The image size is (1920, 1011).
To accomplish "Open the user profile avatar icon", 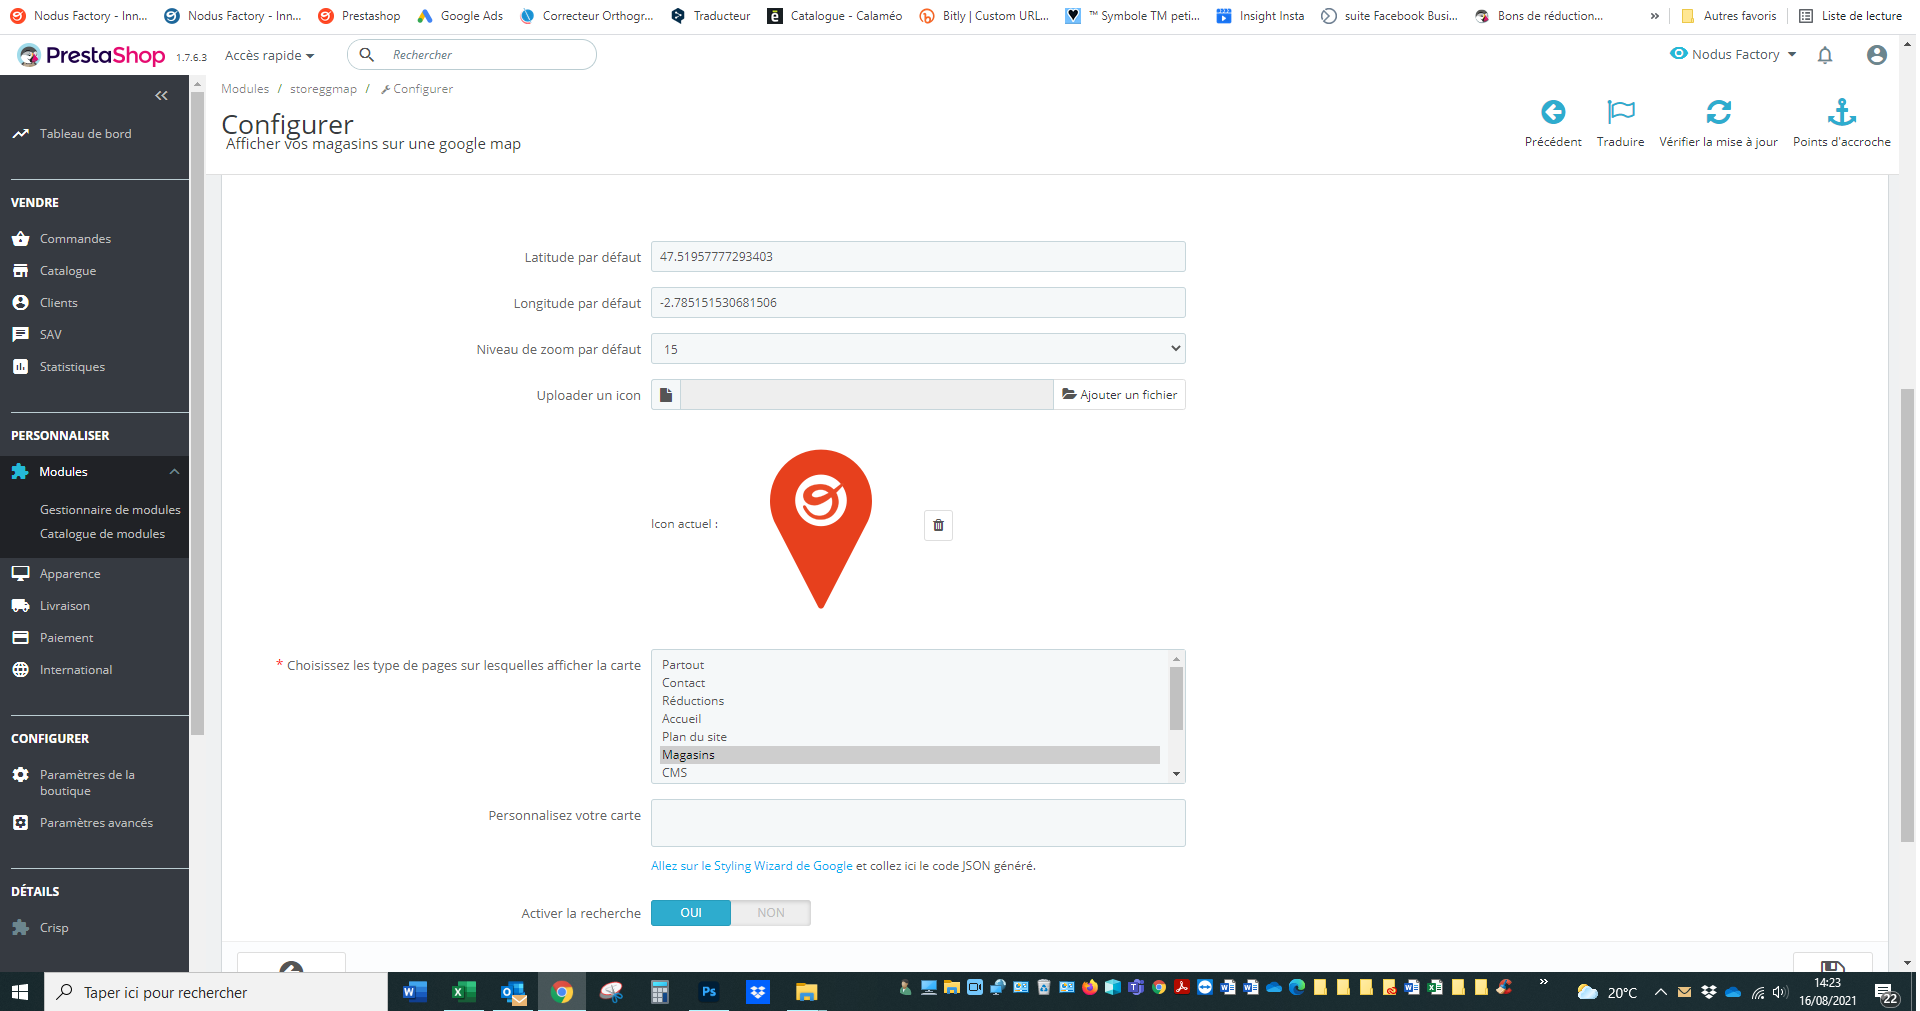I will (1877, 55).
